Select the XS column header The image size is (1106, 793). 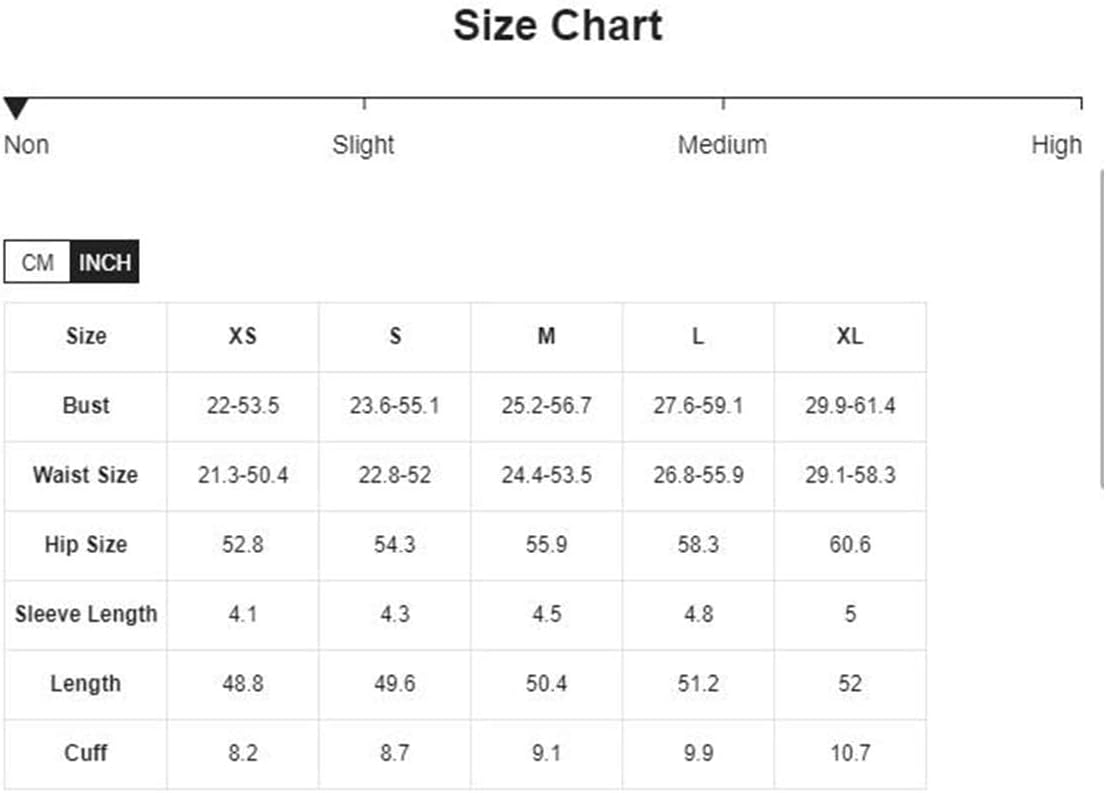[243, 337]
